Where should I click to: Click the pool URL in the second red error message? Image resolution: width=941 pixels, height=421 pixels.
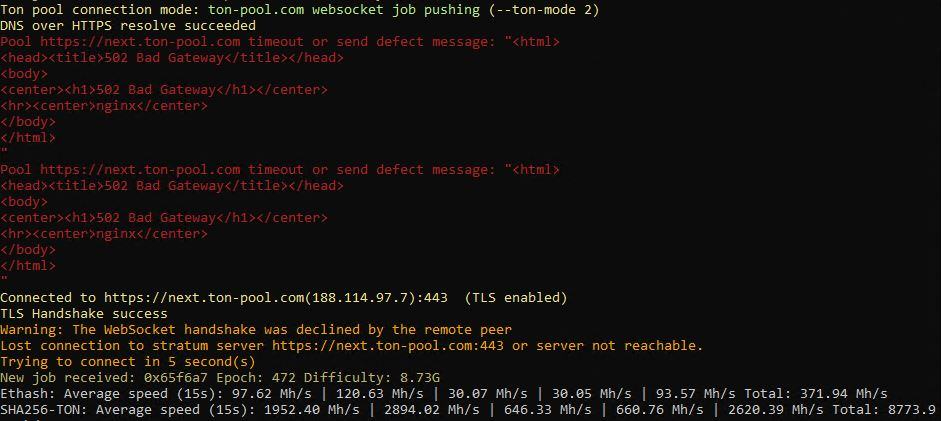click(x=140, y=170)
